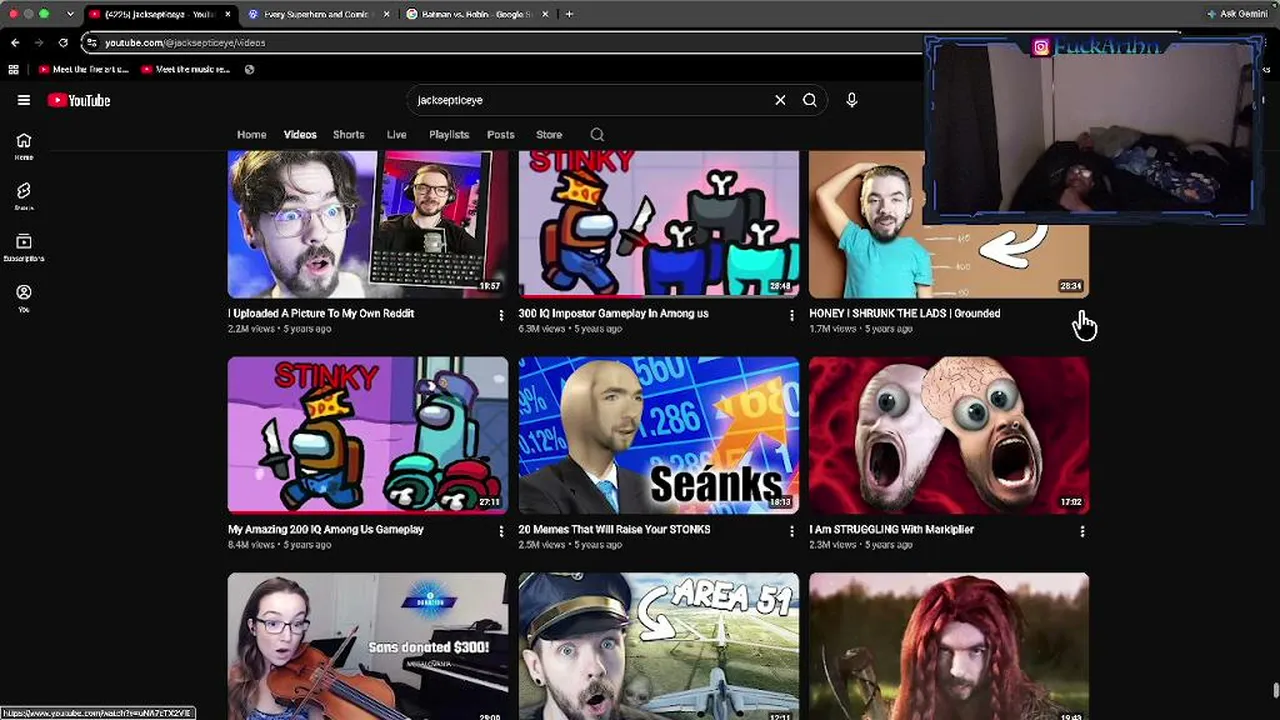Switch to Batman vs. Robin Google tab
Image resolution: width=1280 pixels, height=720 pixels.
[477, 14]
